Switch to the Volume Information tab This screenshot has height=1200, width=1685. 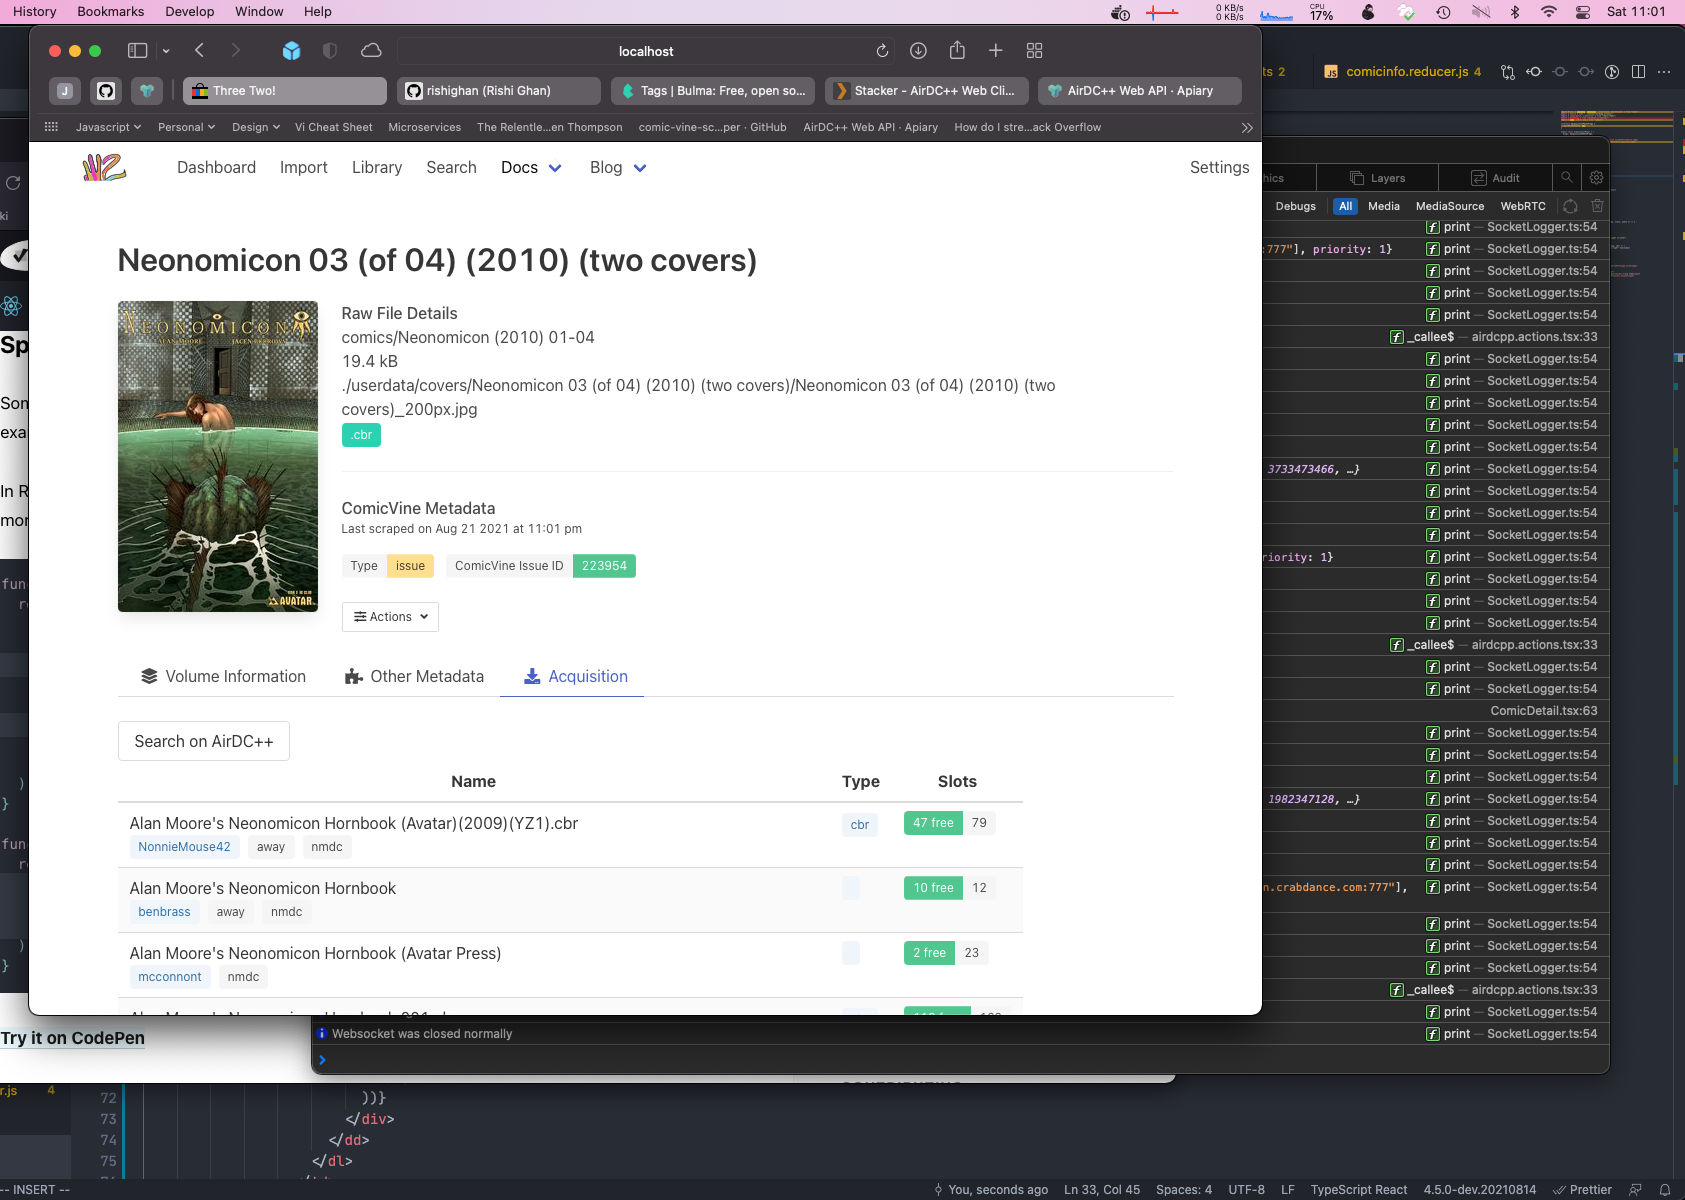pyautogui.click(x=223, y=677)
